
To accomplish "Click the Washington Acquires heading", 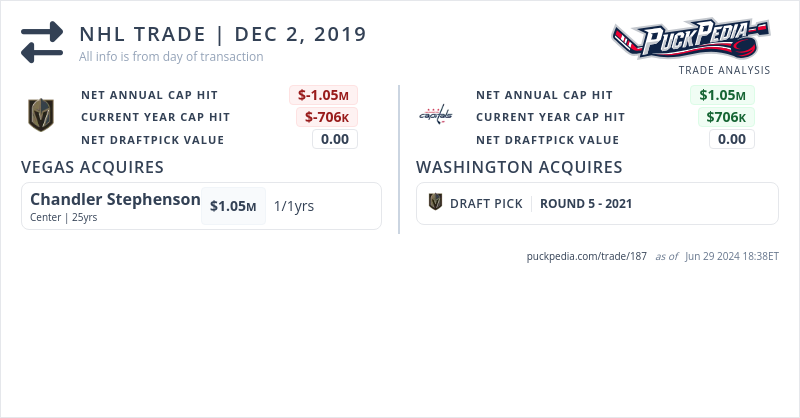I will 519,167.
